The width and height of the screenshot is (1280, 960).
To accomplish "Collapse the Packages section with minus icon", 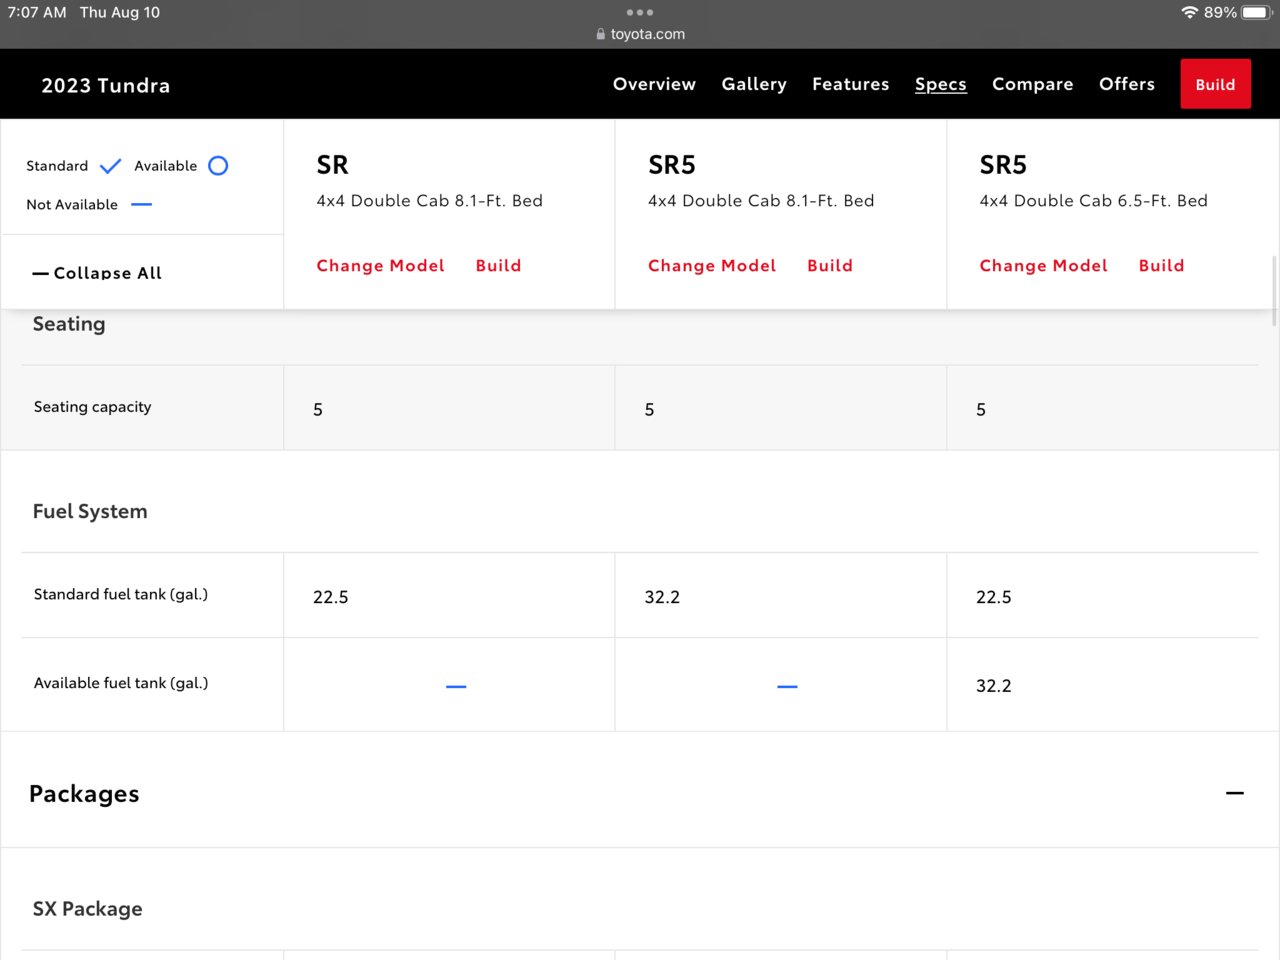I will (x=1235, y=793).
